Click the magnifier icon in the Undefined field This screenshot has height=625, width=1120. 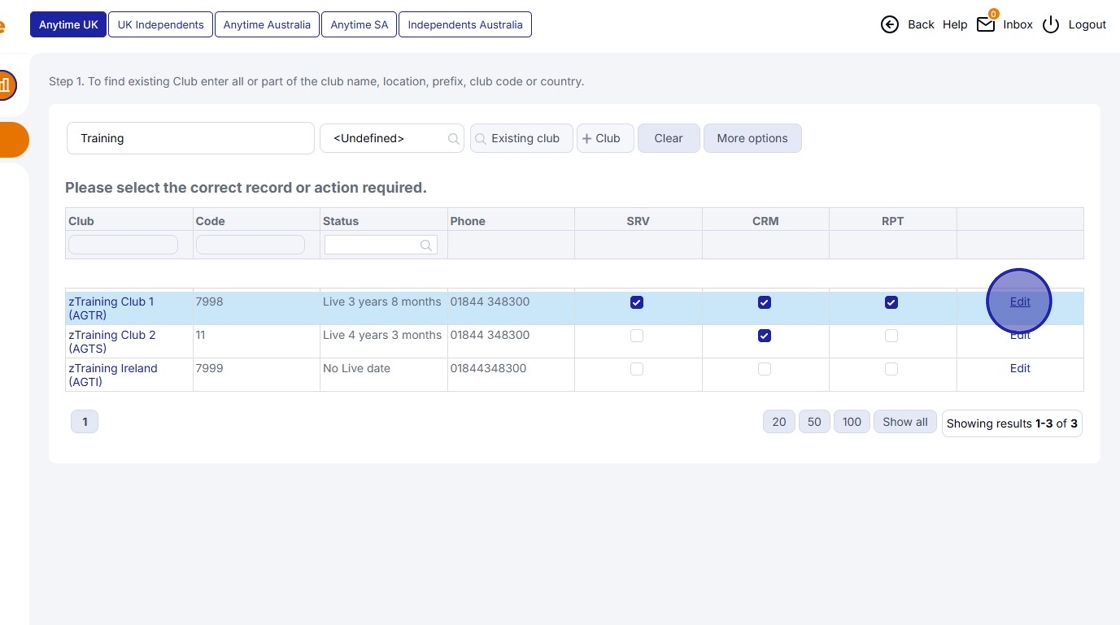coord(452,138)
